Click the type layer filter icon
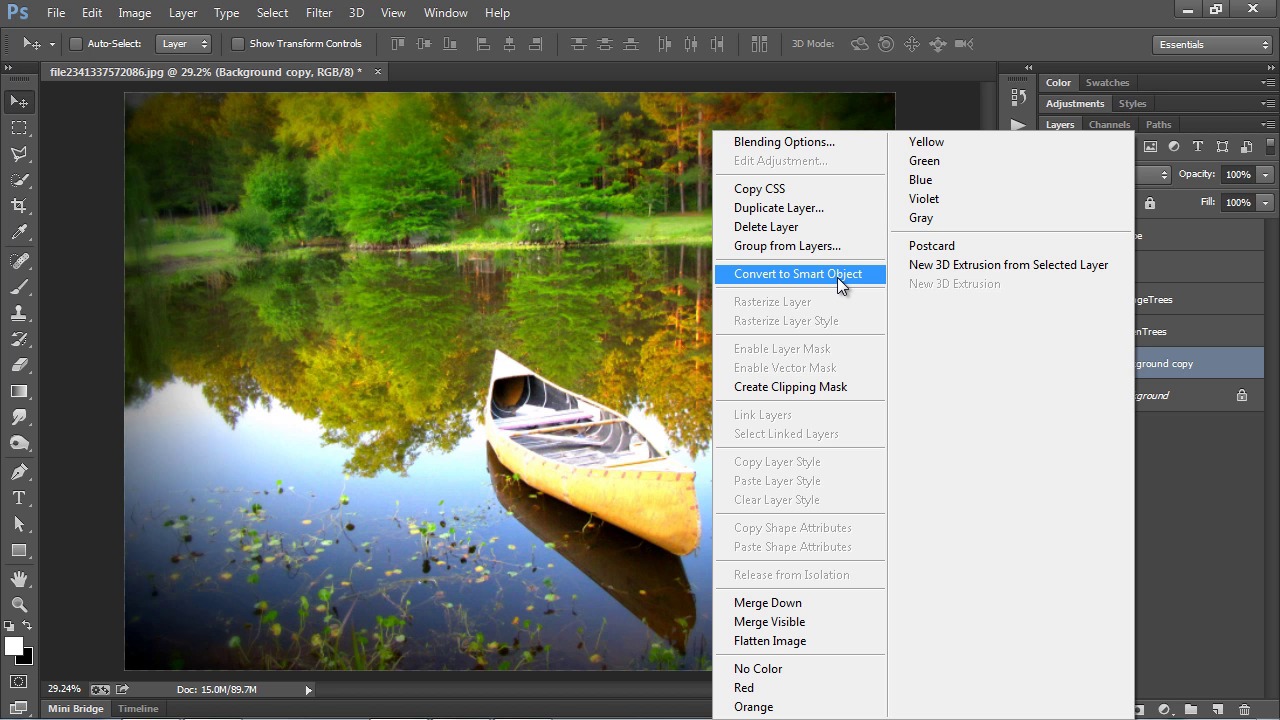The height and width of the screenshot is (720, 1280). pos(1198,147)
